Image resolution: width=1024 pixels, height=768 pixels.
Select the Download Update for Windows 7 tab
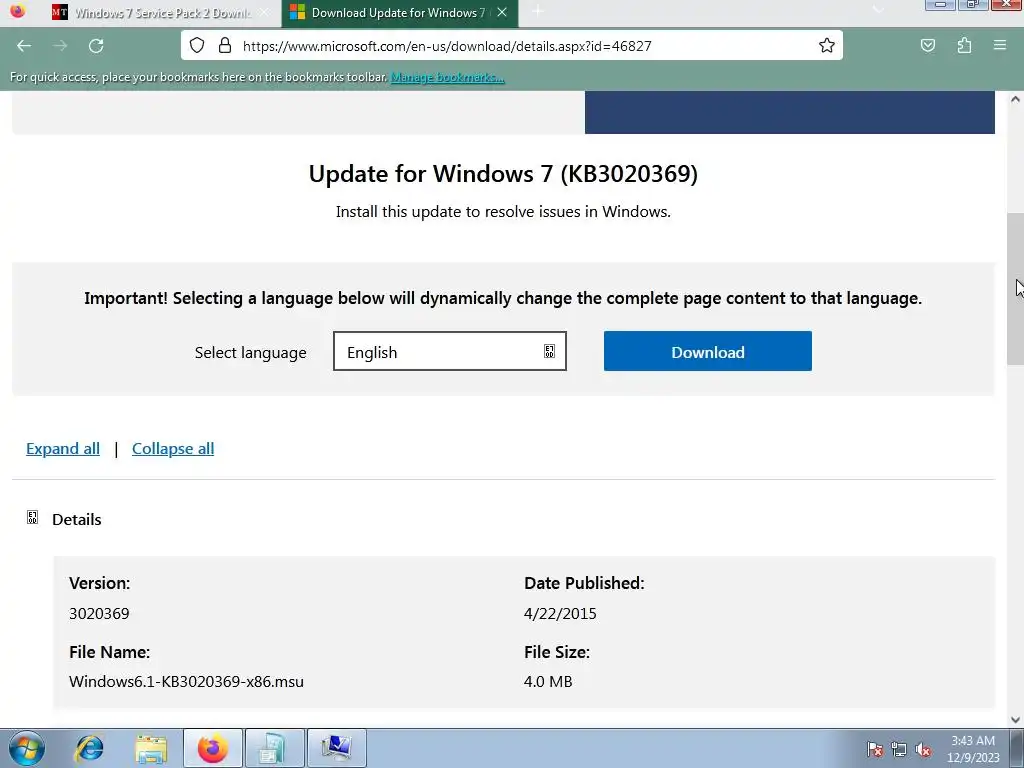tap(399, 13)
